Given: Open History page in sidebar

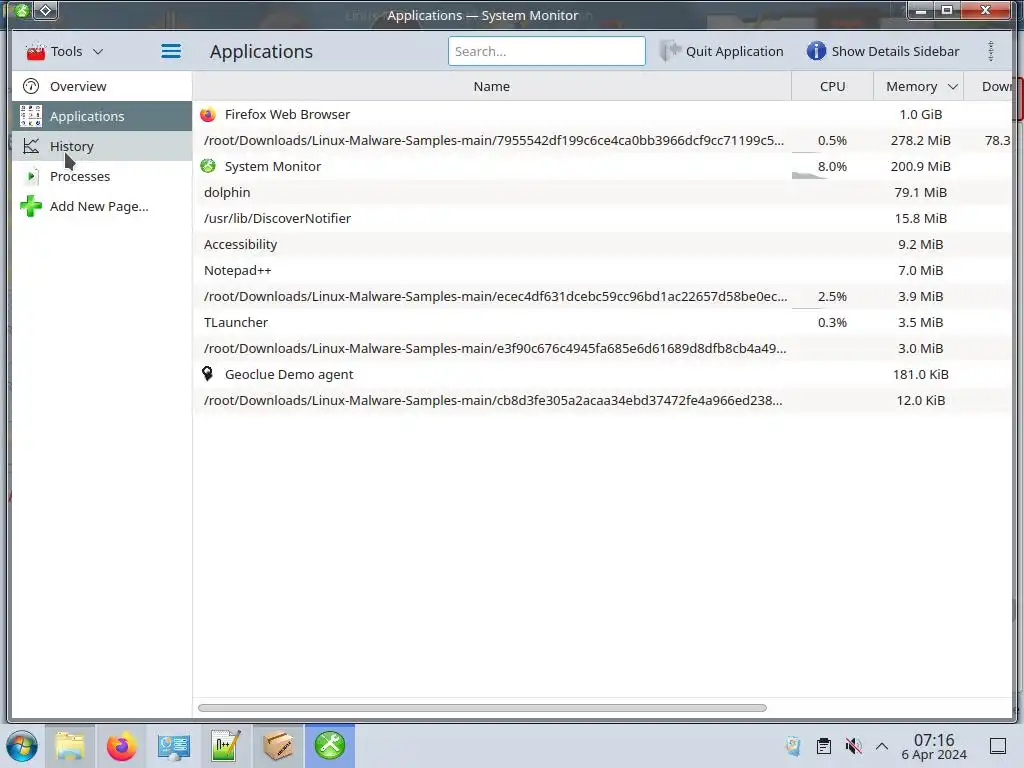Looking at the screenshot, I should click(x=102, y=146).
